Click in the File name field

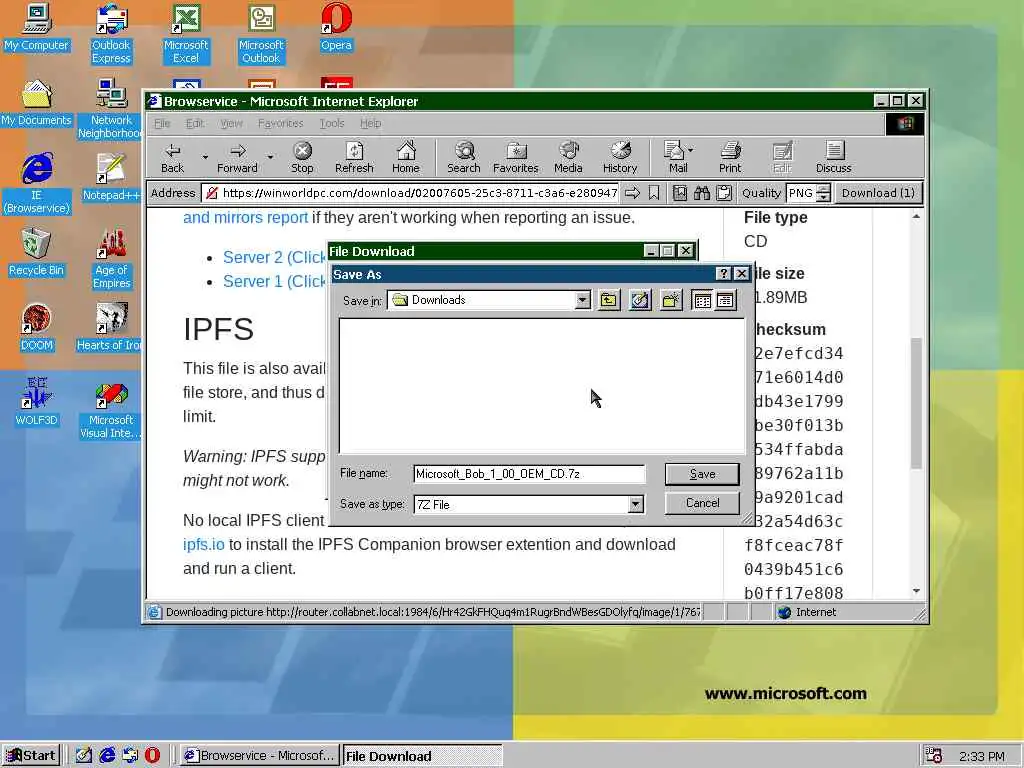click(x=529, y=474)
